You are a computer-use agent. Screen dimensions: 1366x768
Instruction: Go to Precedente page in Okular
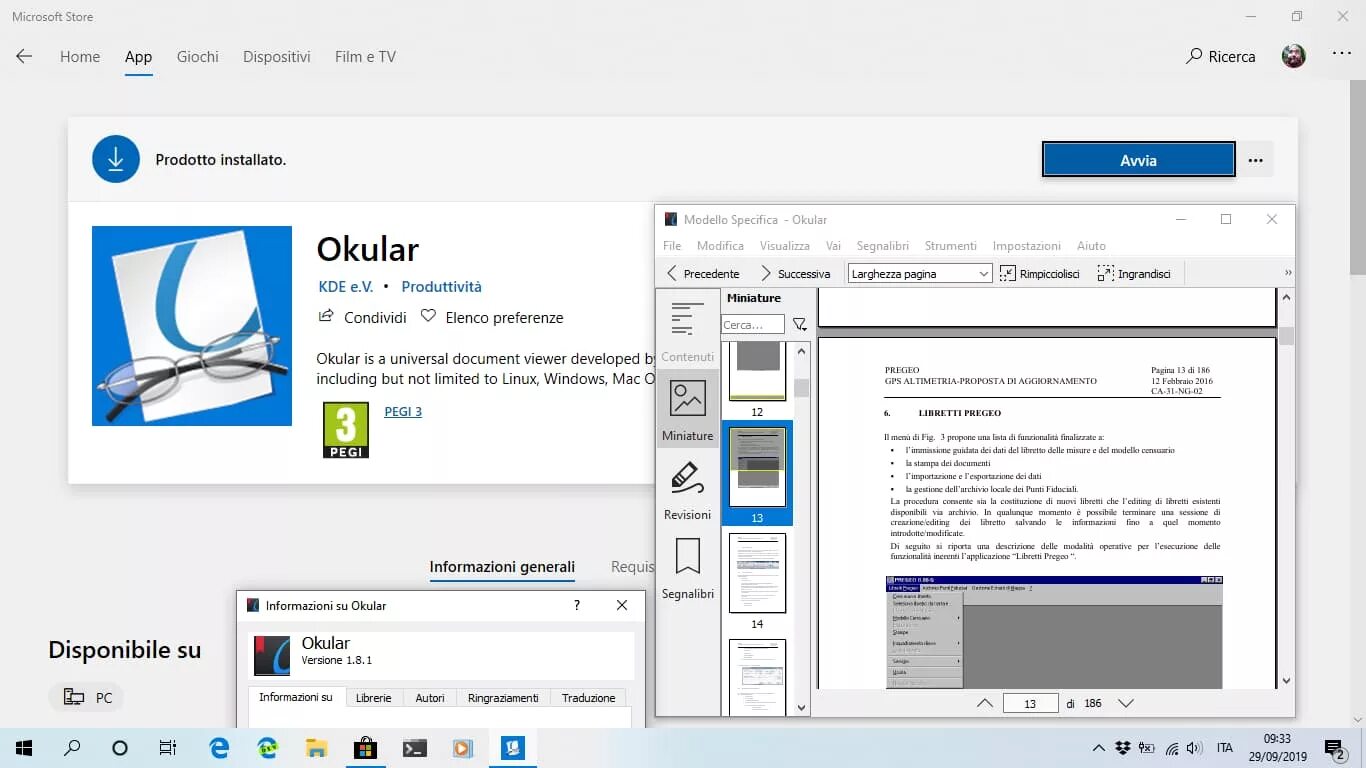pos(703,273)
